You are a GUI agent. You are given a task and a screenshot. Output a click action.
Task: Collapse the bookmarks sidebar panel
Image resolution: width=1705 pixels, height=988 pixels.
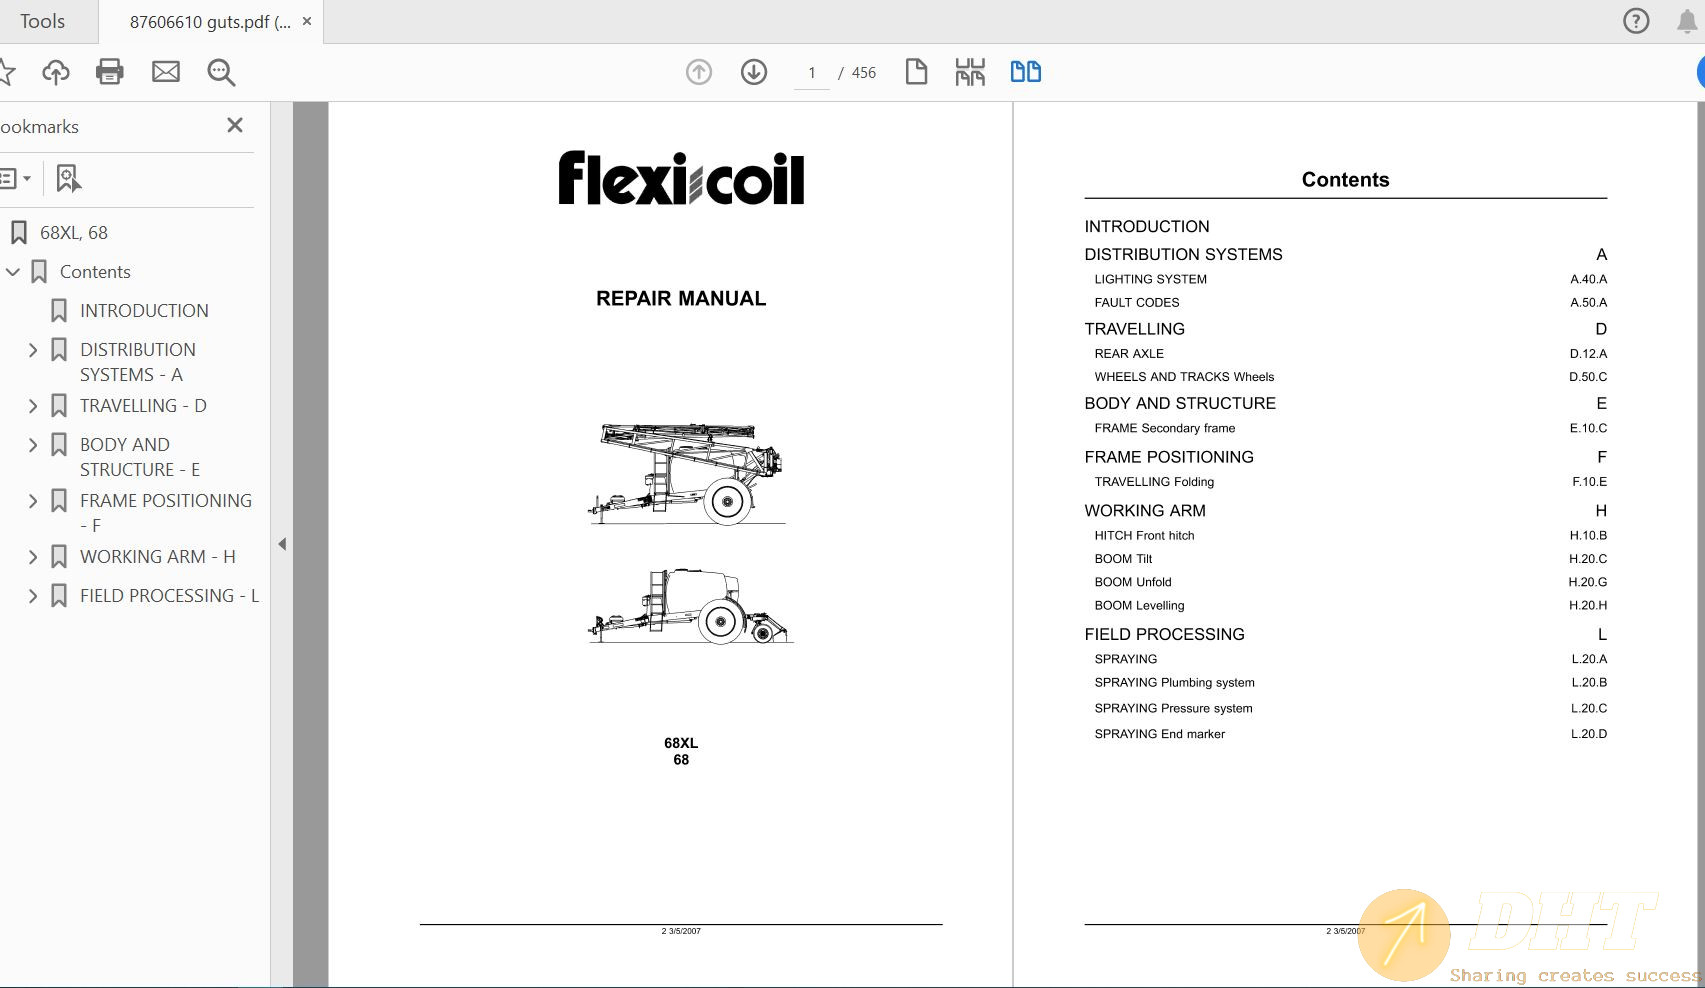point(283,543)
